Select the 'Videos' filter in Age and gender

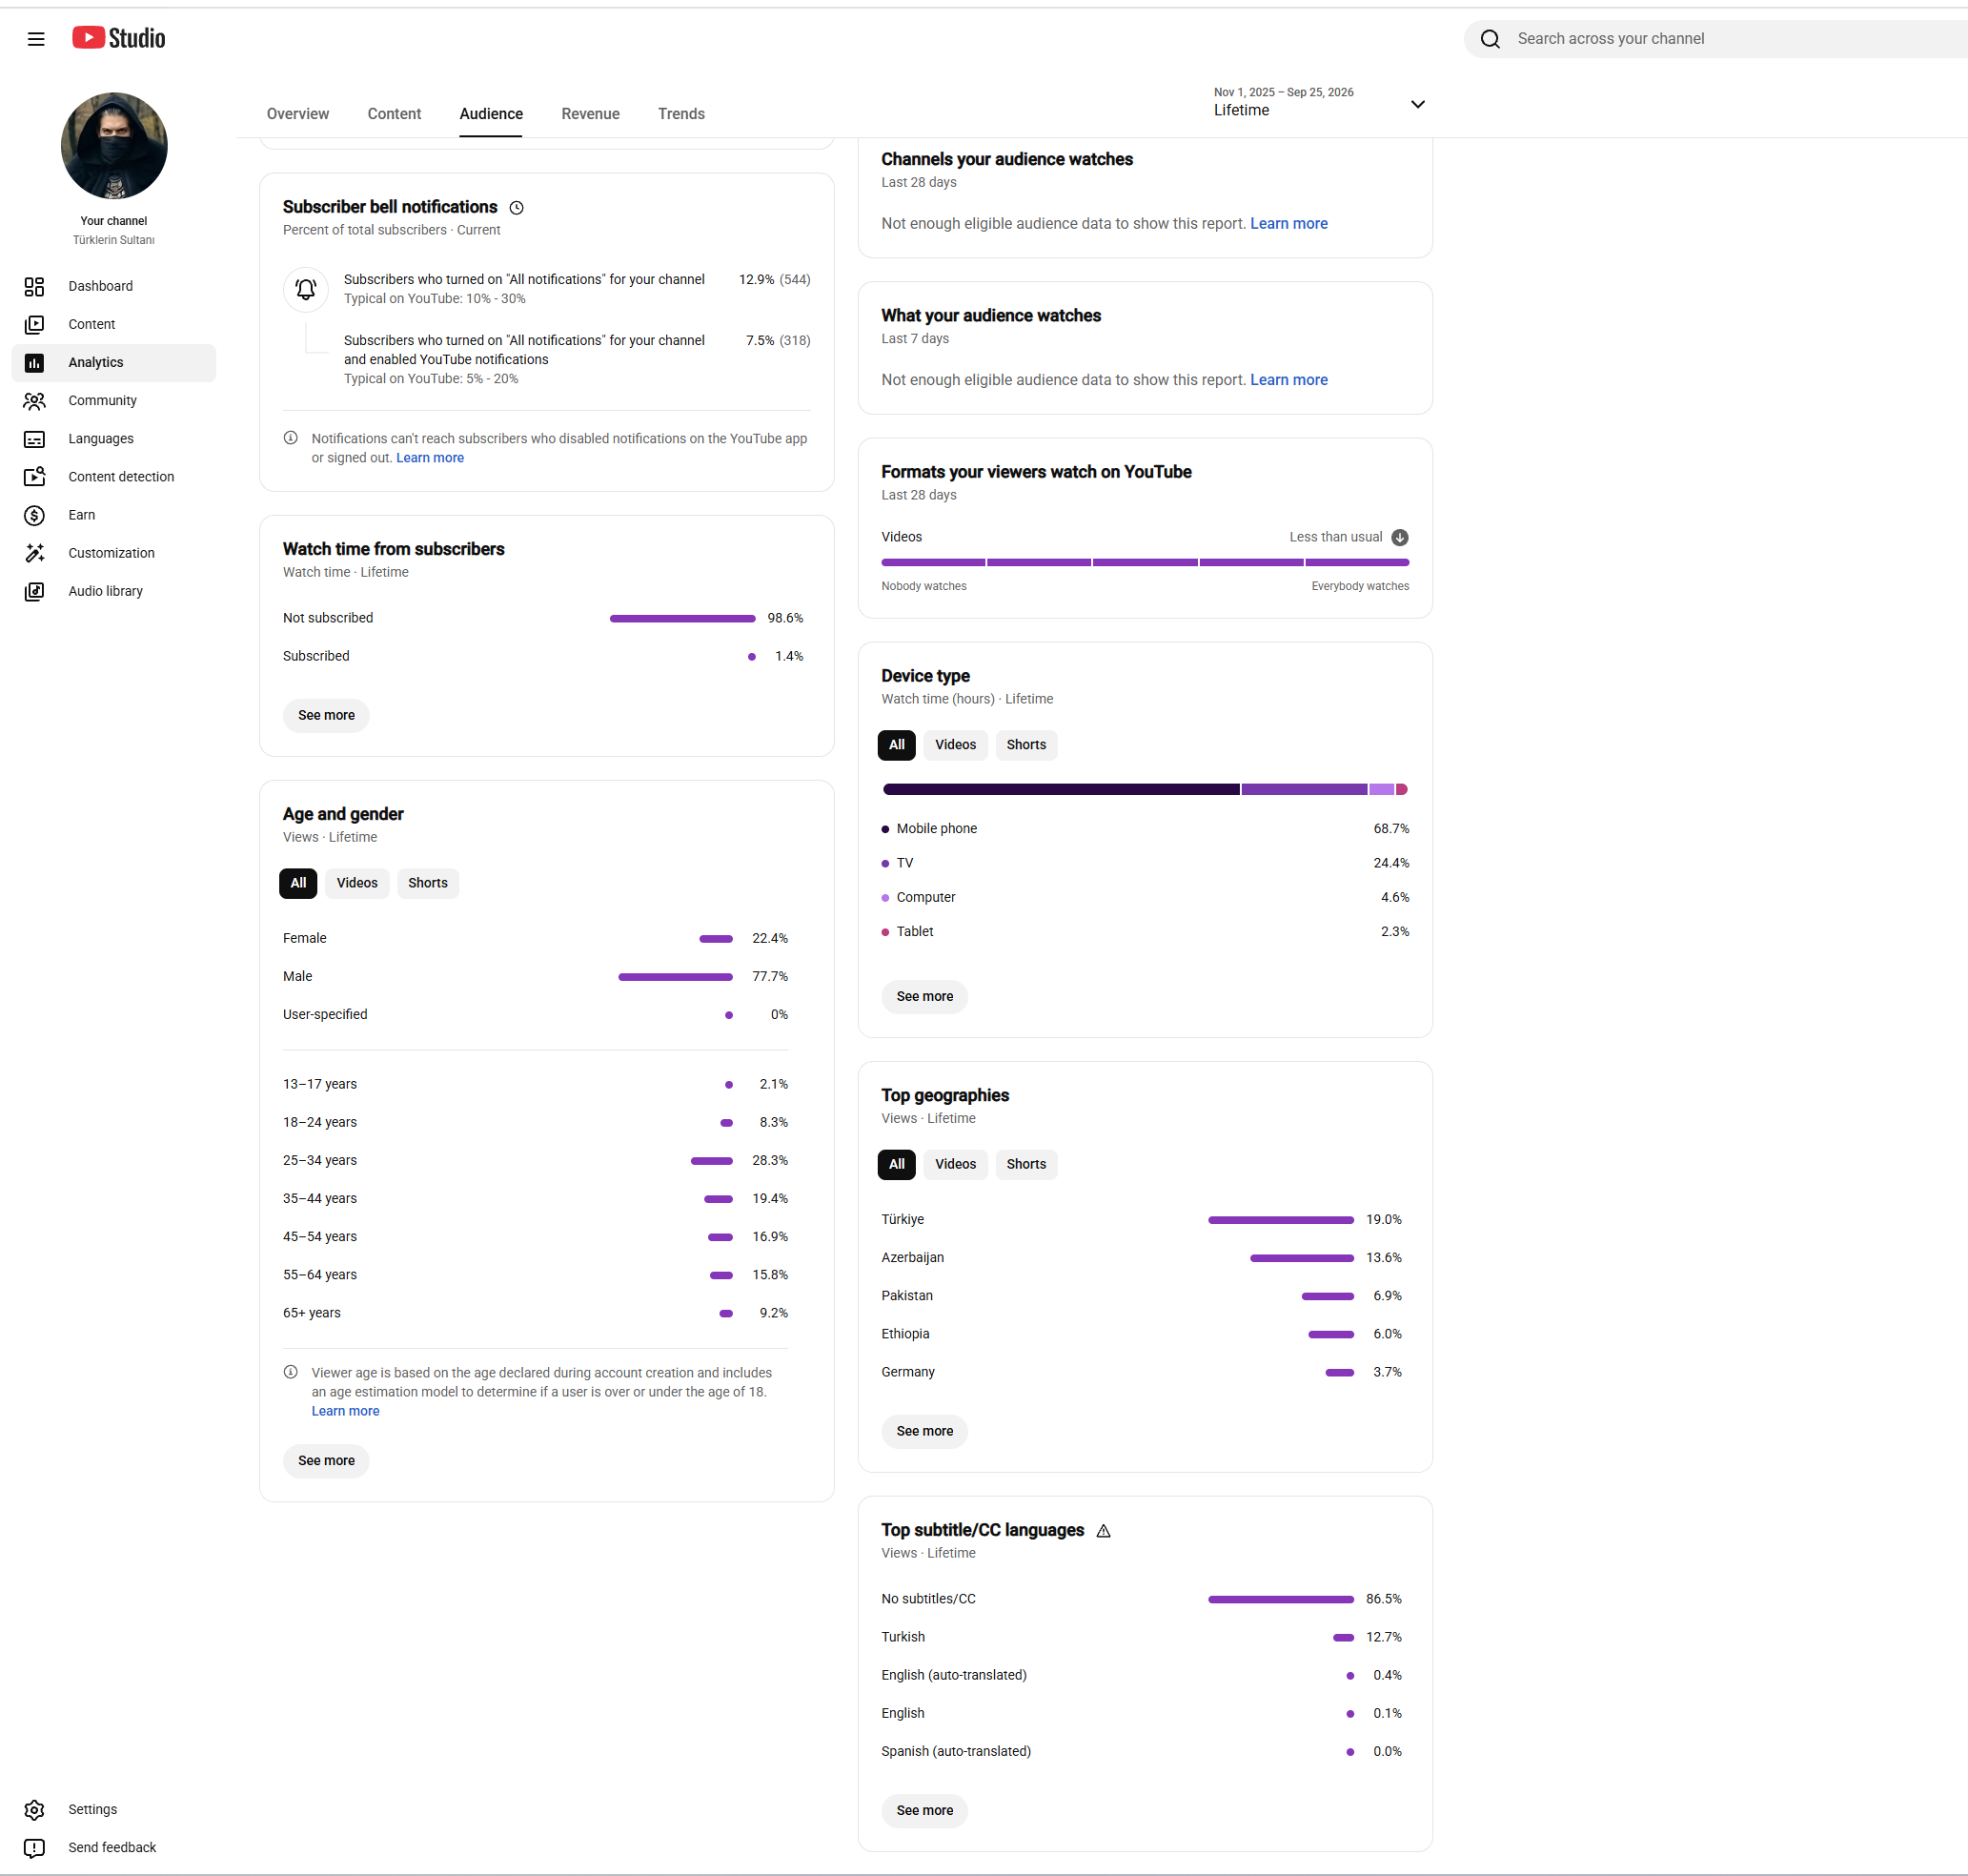coord(357,883)
